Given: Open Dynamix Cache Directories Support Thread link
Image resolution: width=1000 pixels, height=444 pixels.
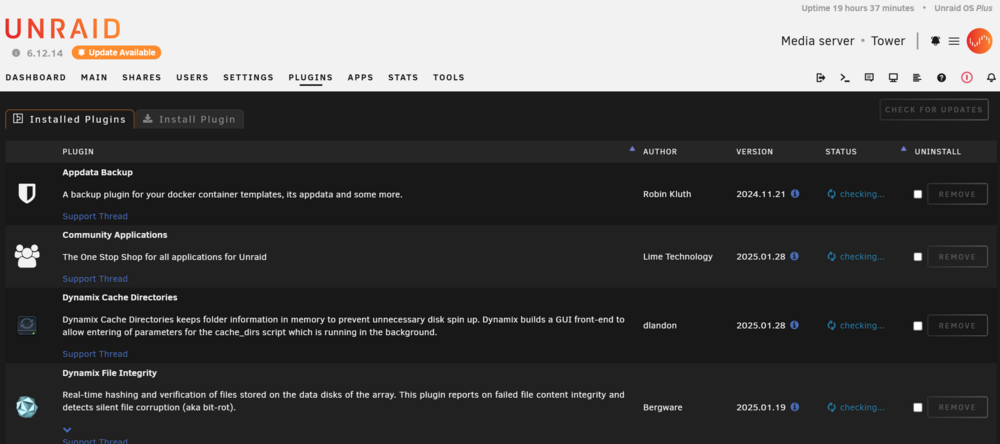Looking at the screenshot, I should 95,354.
